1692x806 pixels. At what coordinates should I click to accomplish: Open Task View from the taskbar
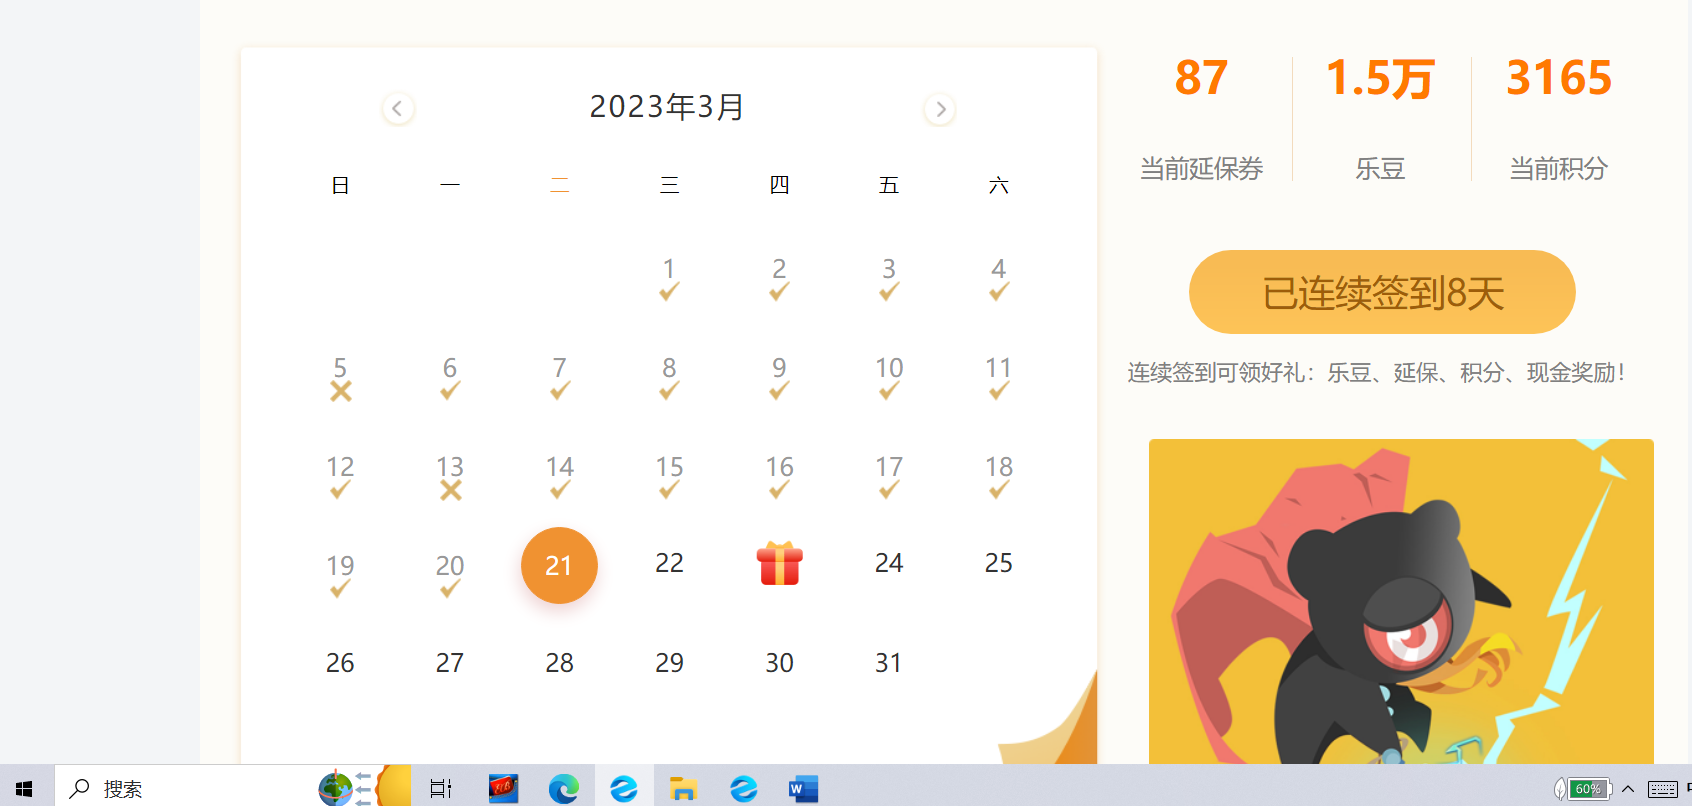[x=441, y=789]
